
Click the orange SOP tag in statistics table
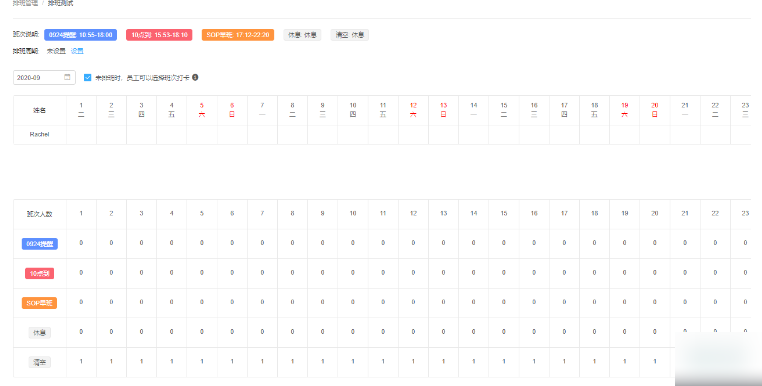pos(39,303)
